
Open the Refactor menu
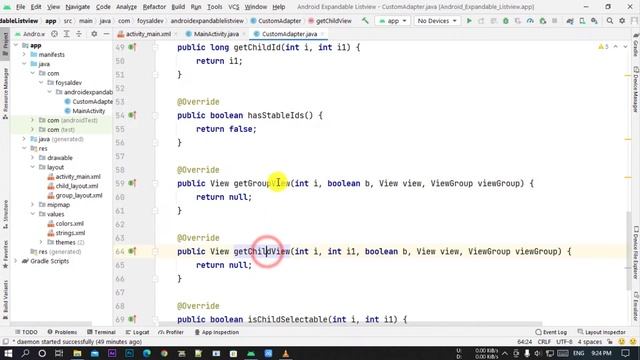154,7
